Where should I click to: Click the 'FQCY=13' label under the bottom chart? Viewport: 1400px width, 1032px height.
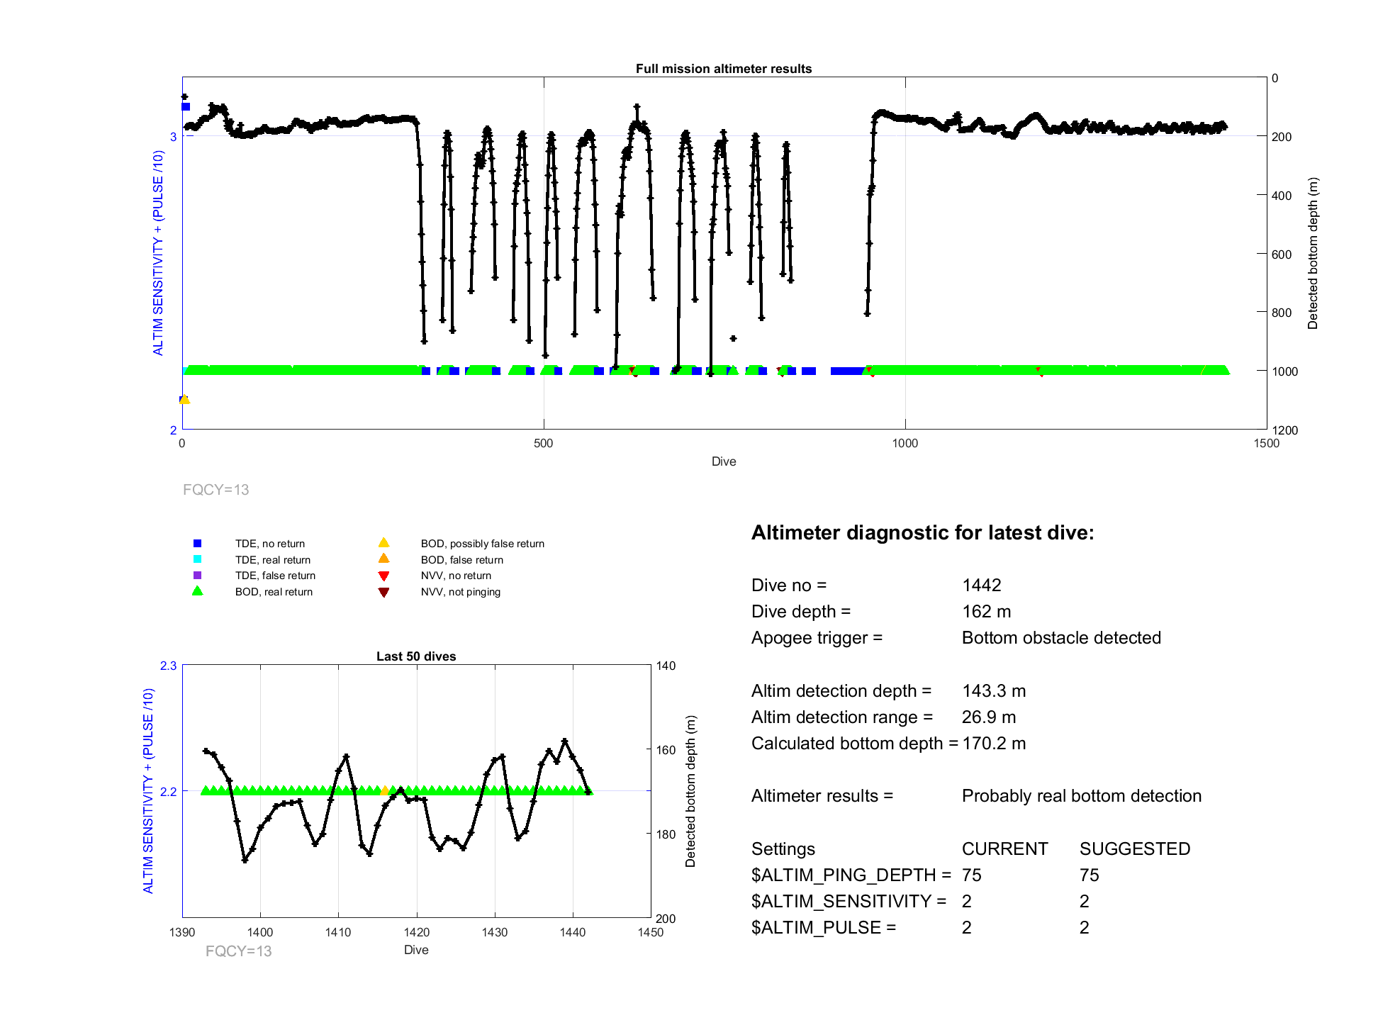click(x=238, y=951)
